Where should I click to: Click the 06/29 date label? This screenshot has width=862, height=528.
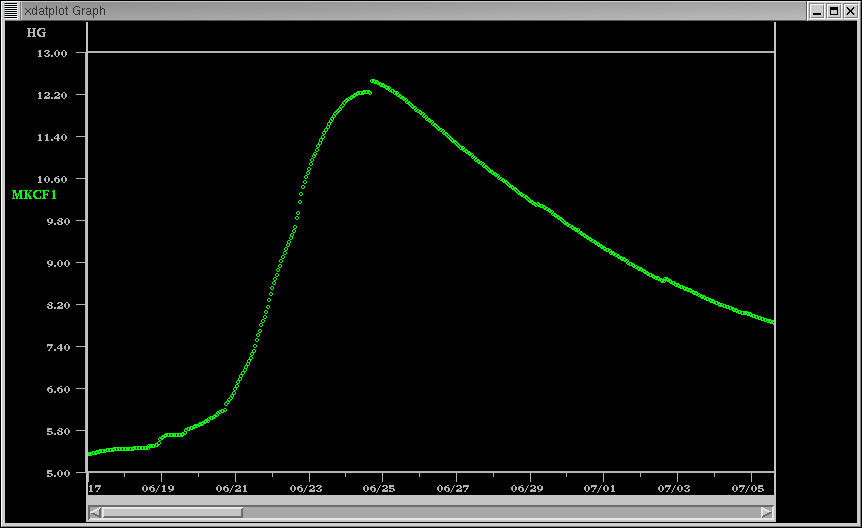coord(527,488)
